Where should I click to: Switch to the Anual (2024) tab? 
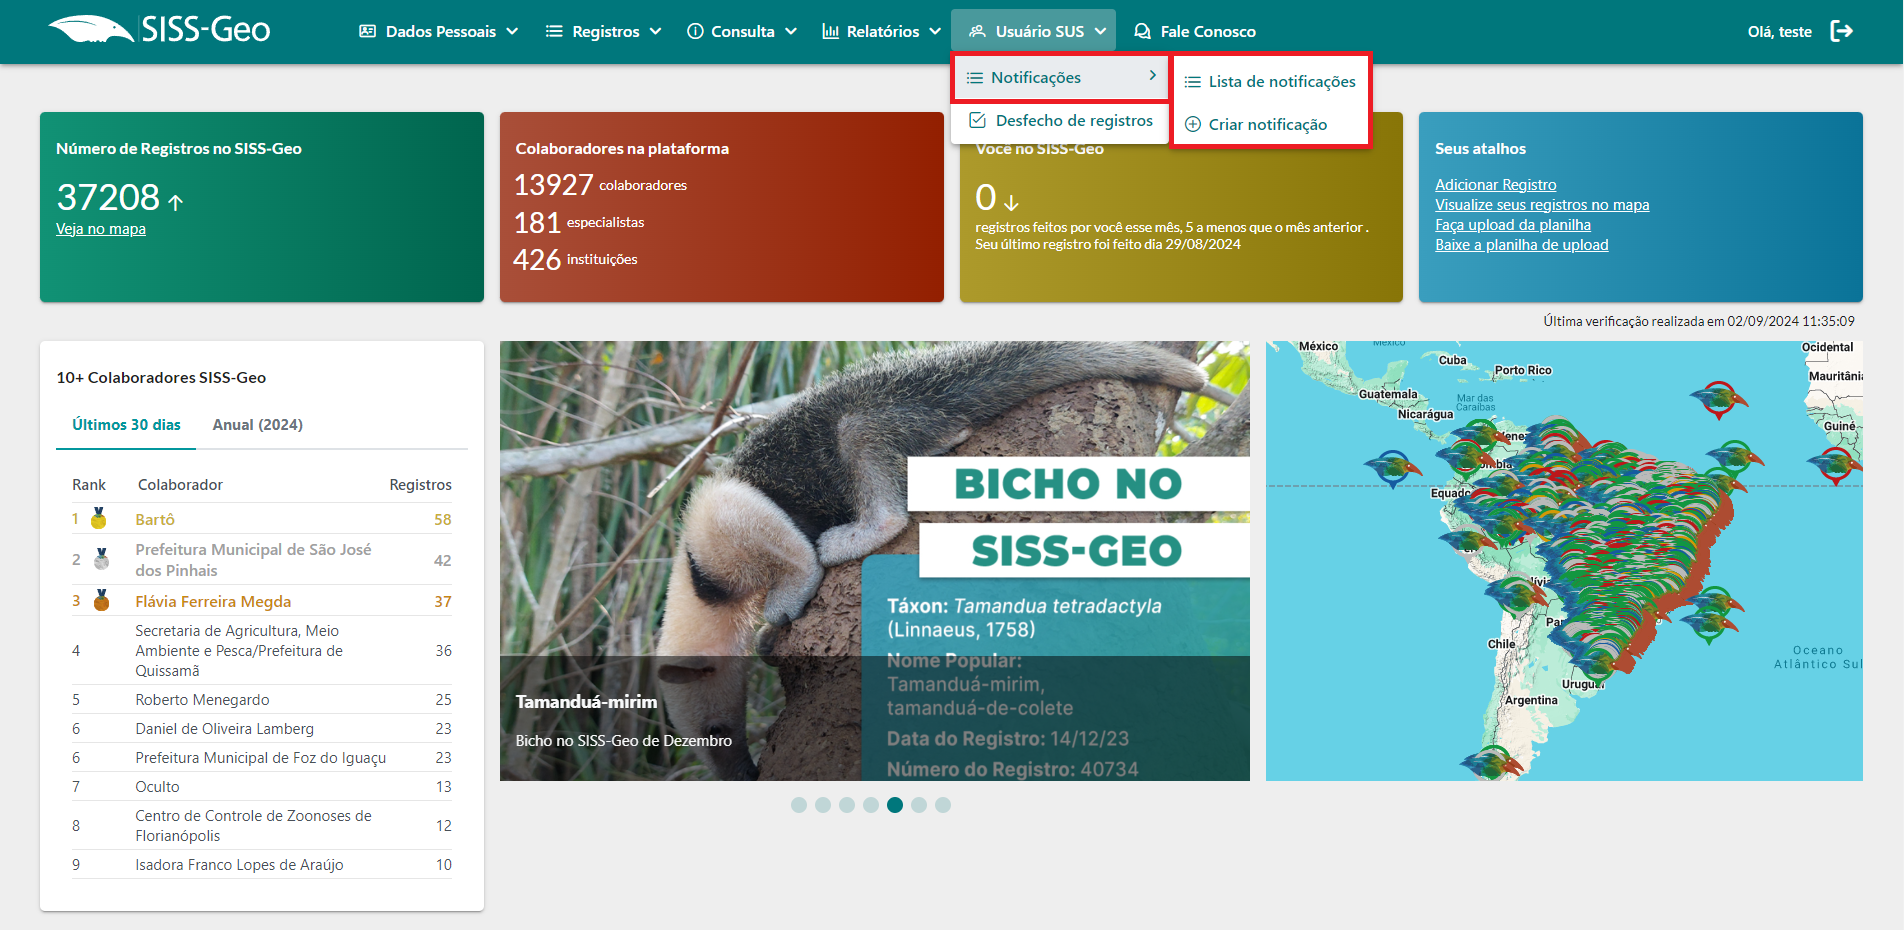tap(257, 425)
